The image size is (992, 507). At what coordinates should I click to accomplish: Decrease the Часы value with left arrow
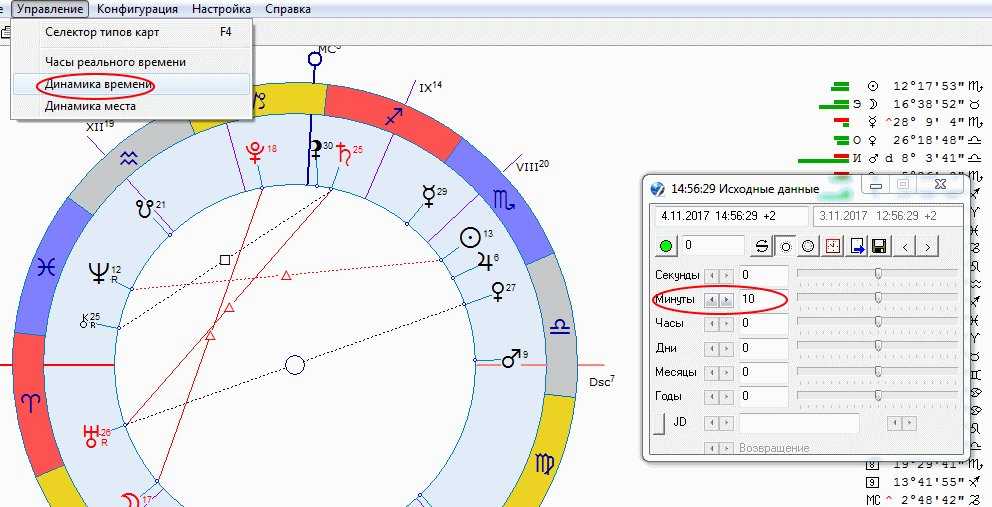click(x=712, y=324)
